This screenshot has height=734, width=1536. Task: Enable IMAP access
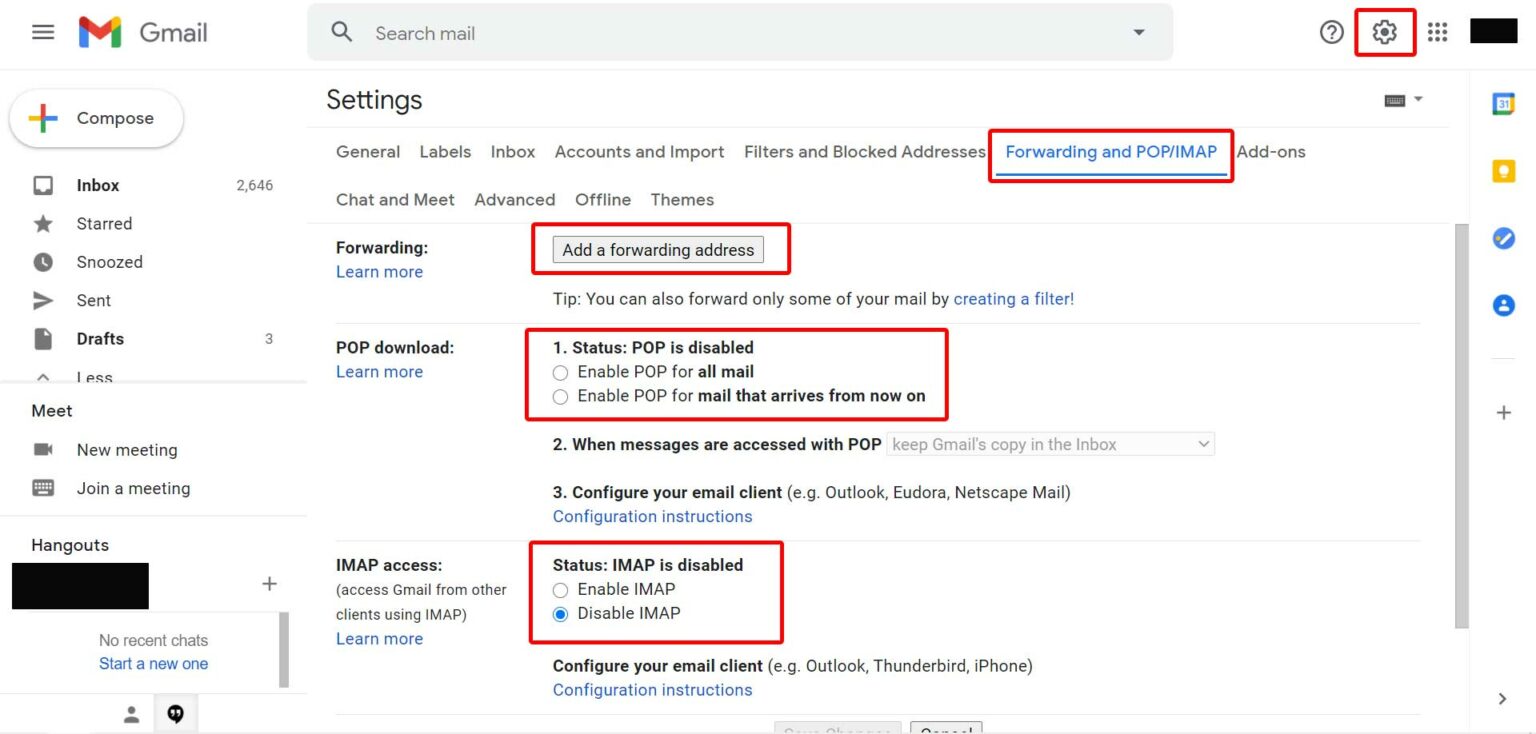560,590
